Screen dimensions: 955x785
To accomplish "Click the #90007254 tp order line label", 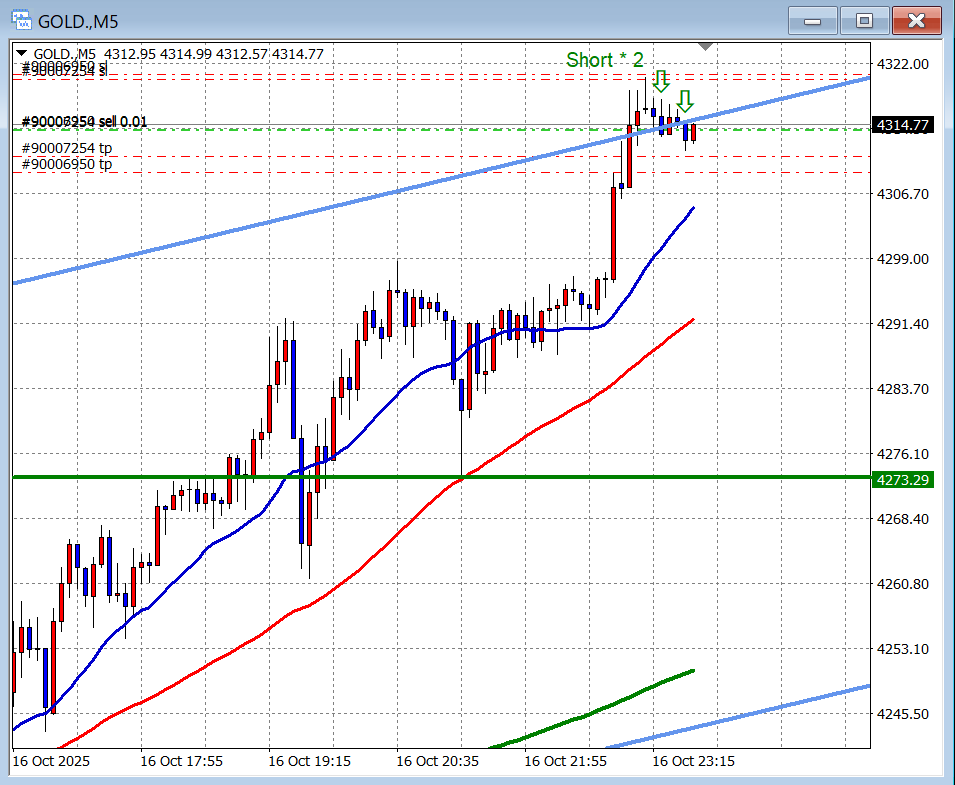I will (x=67, y=148).
